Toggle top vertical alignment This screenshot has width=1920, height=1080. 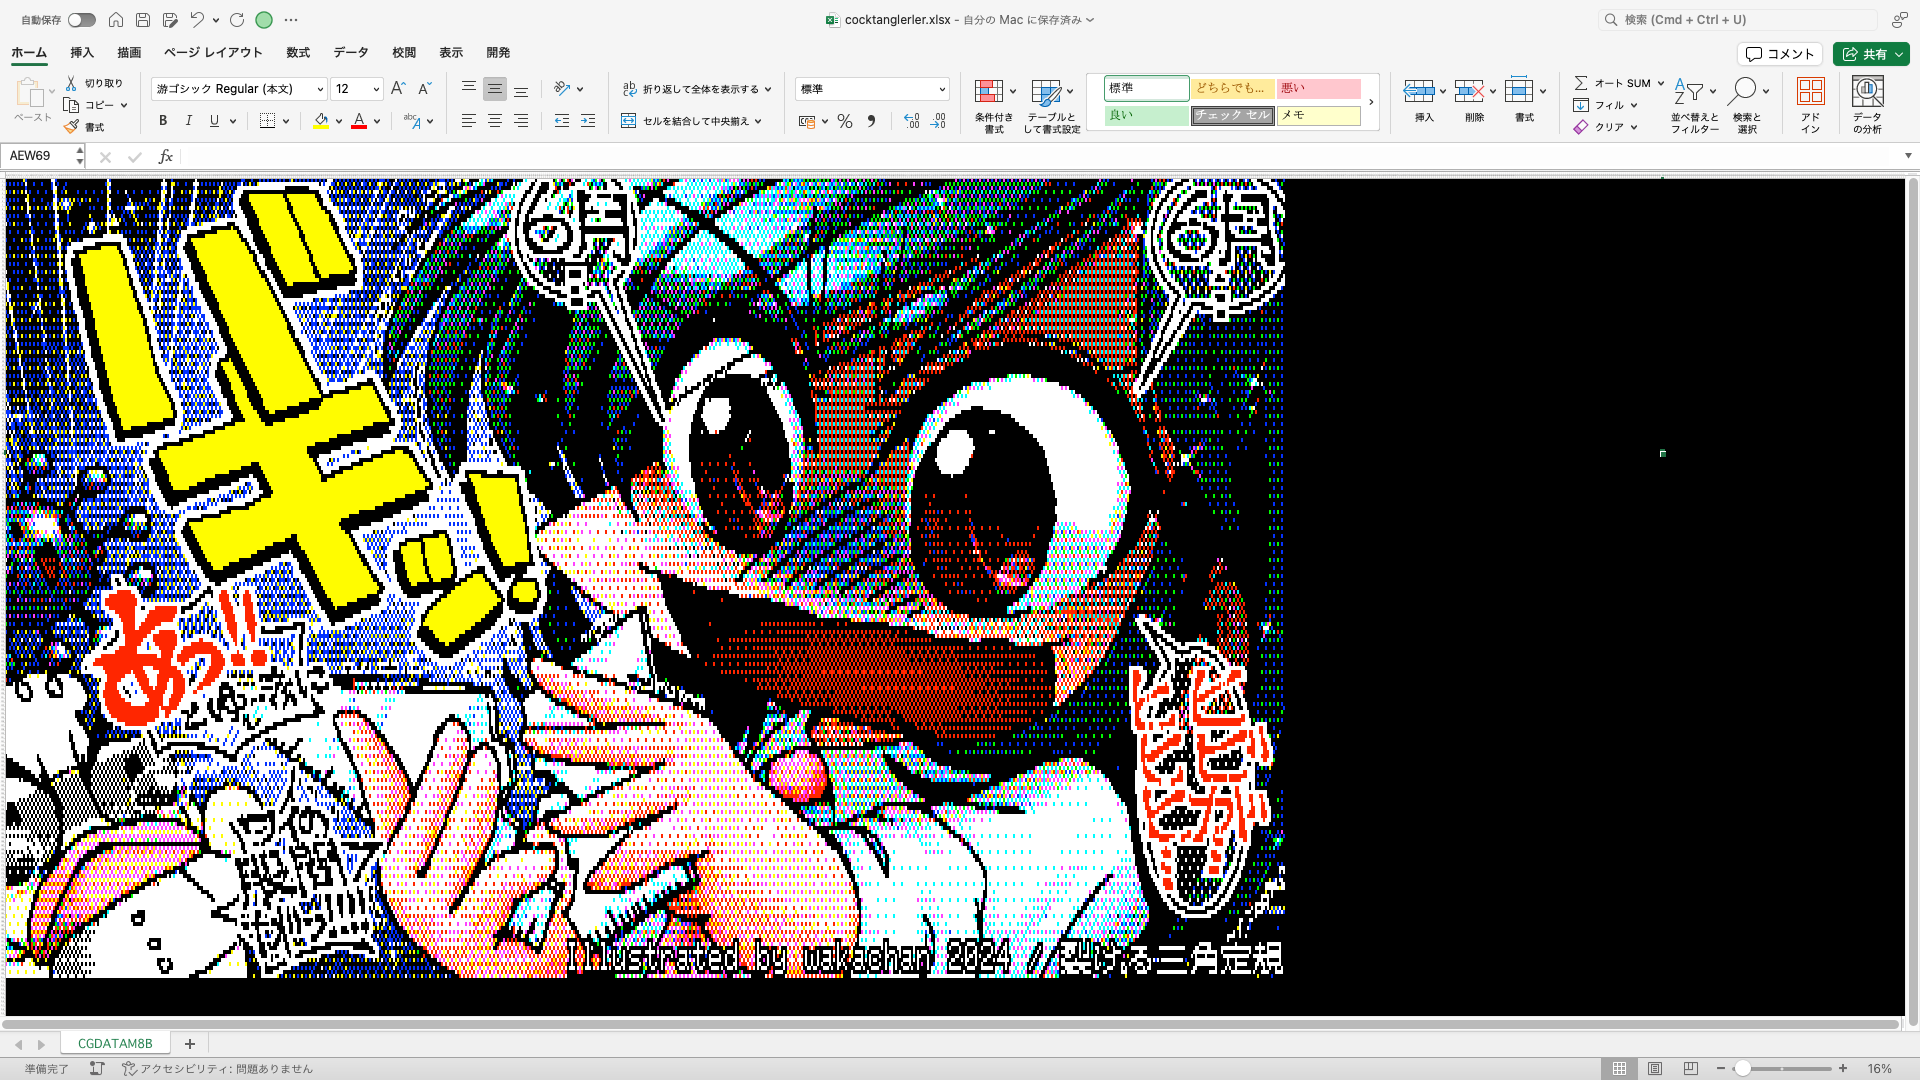pos(468,89)
